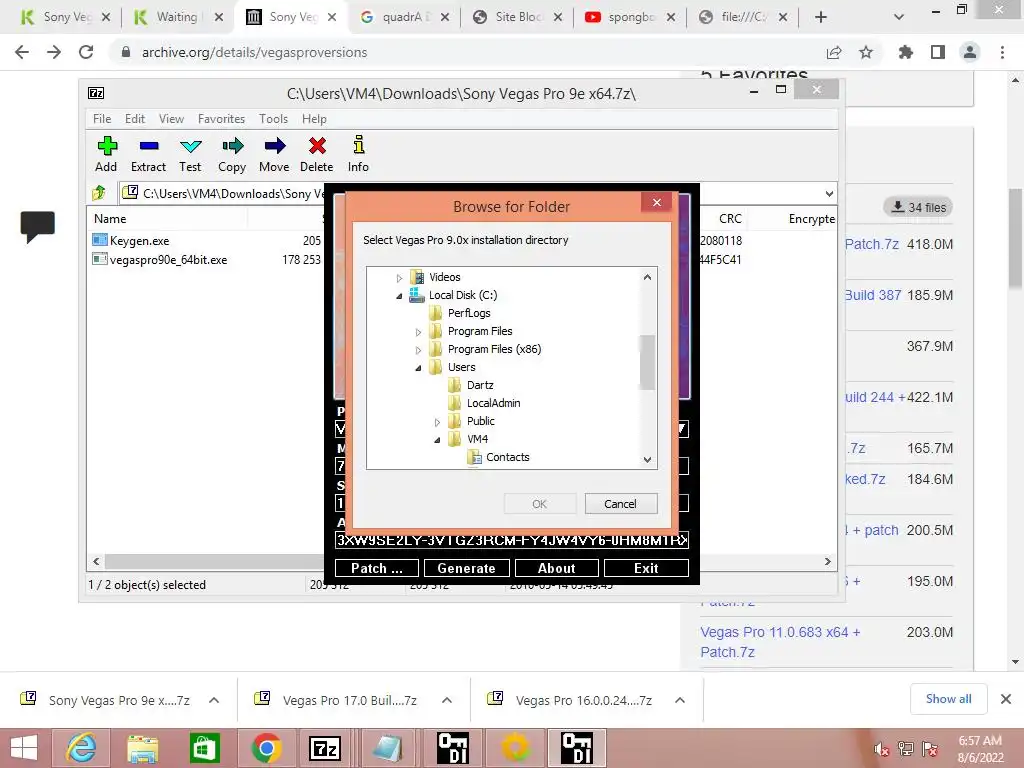Open options for Vegas Pro 16.0.0.24 download
Viewport: 1024px width, 768px height.
(680, 700)
